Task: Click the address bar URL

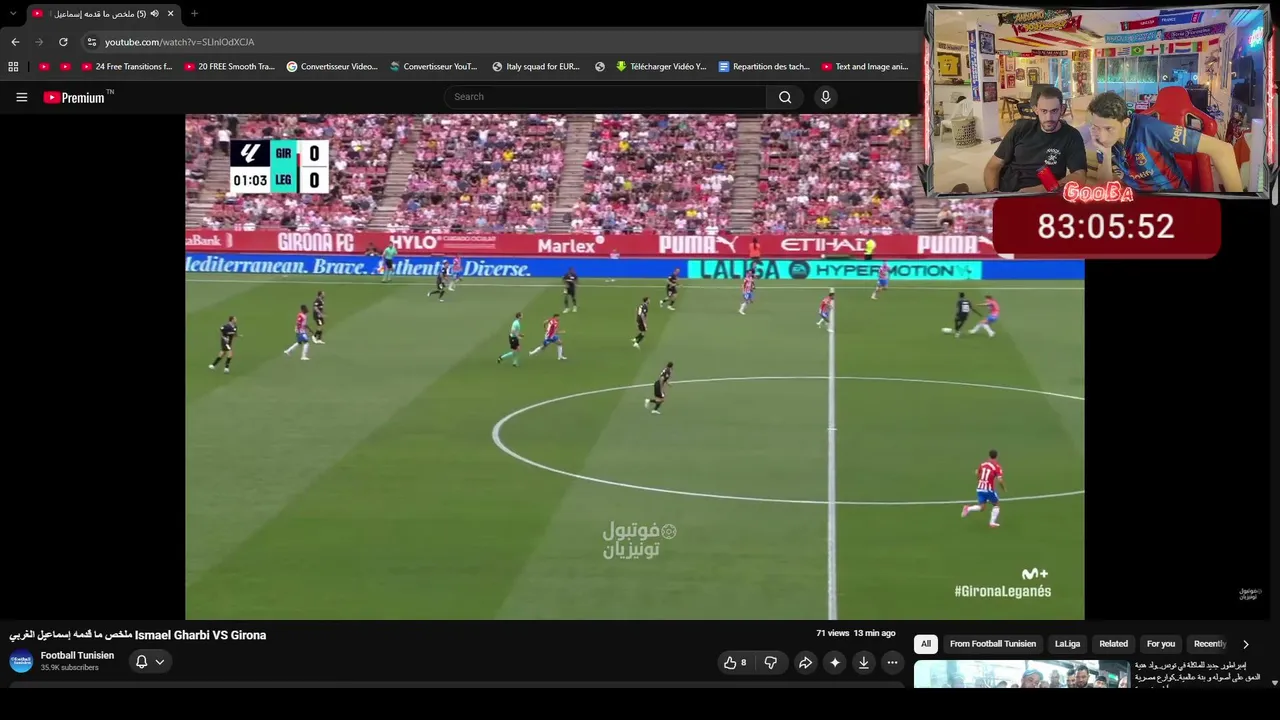Action: pos(180,42)
